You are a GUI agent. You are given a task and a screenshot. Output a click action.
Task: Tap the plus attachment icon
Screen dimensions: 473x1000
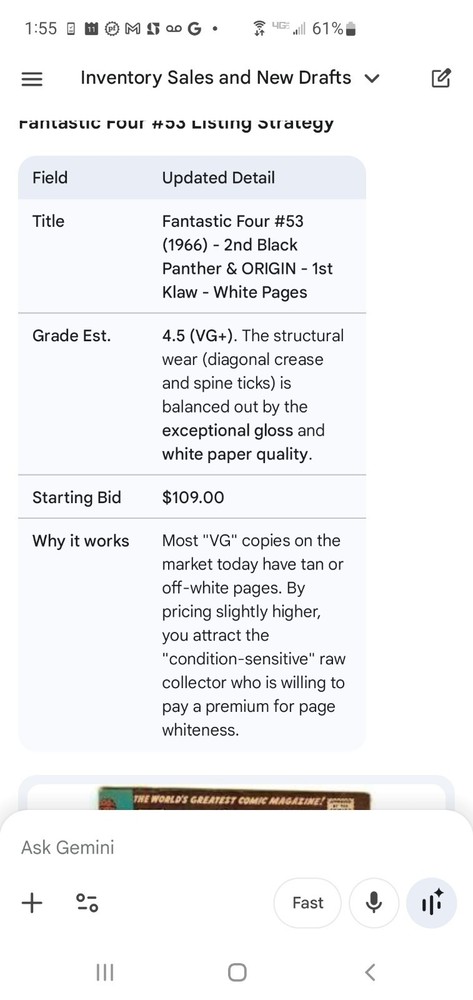pyautogui.click(x=32, y=902)
